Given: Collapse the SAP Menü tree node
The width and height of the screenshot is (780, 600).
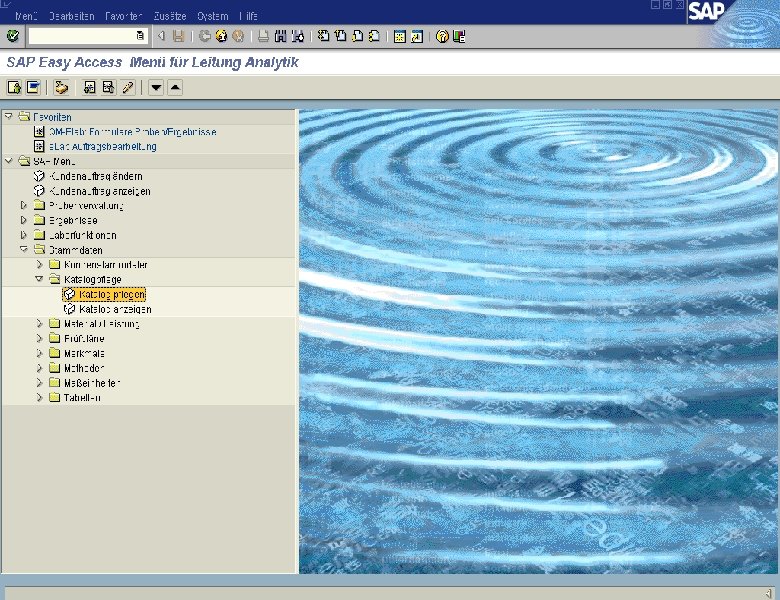Looking at the screenshot, I should click(8, 161).
